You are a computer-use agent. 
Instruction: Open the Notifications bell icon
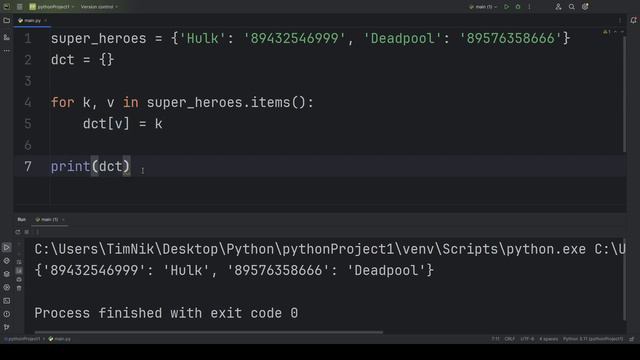633,20
